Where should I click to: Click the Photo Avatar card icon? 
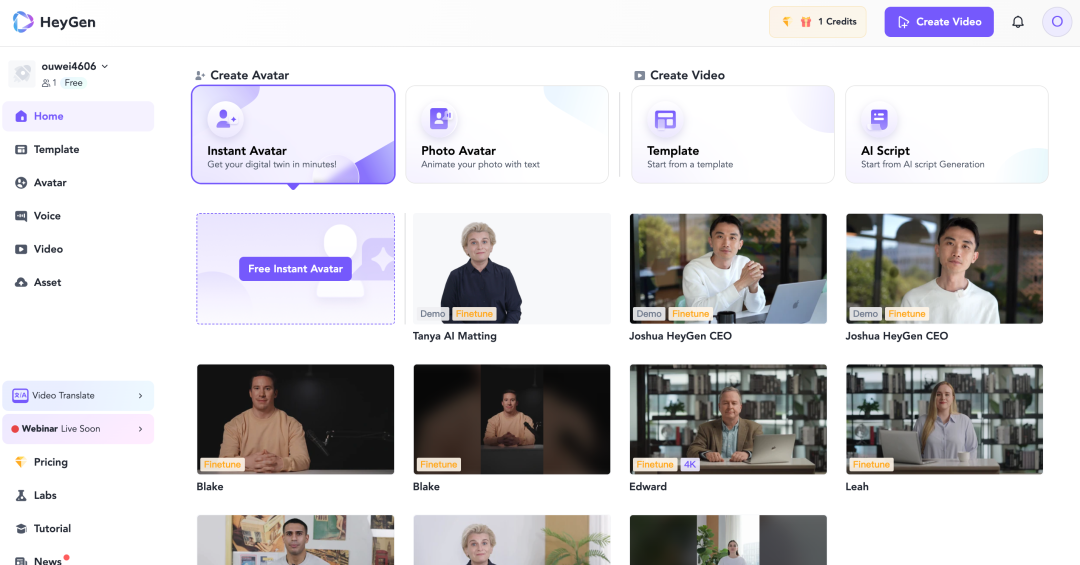(x=439, y=119)
